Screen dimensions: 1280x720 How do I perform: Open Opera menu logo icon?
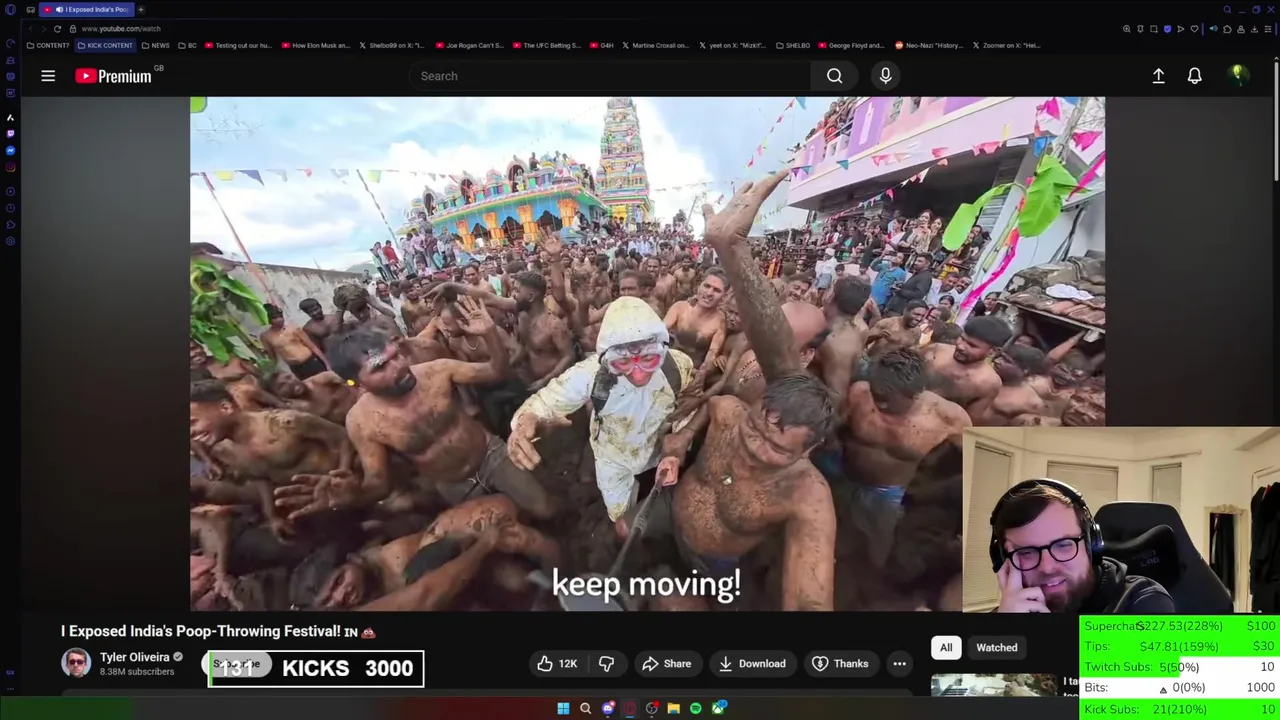click(10, 9)
